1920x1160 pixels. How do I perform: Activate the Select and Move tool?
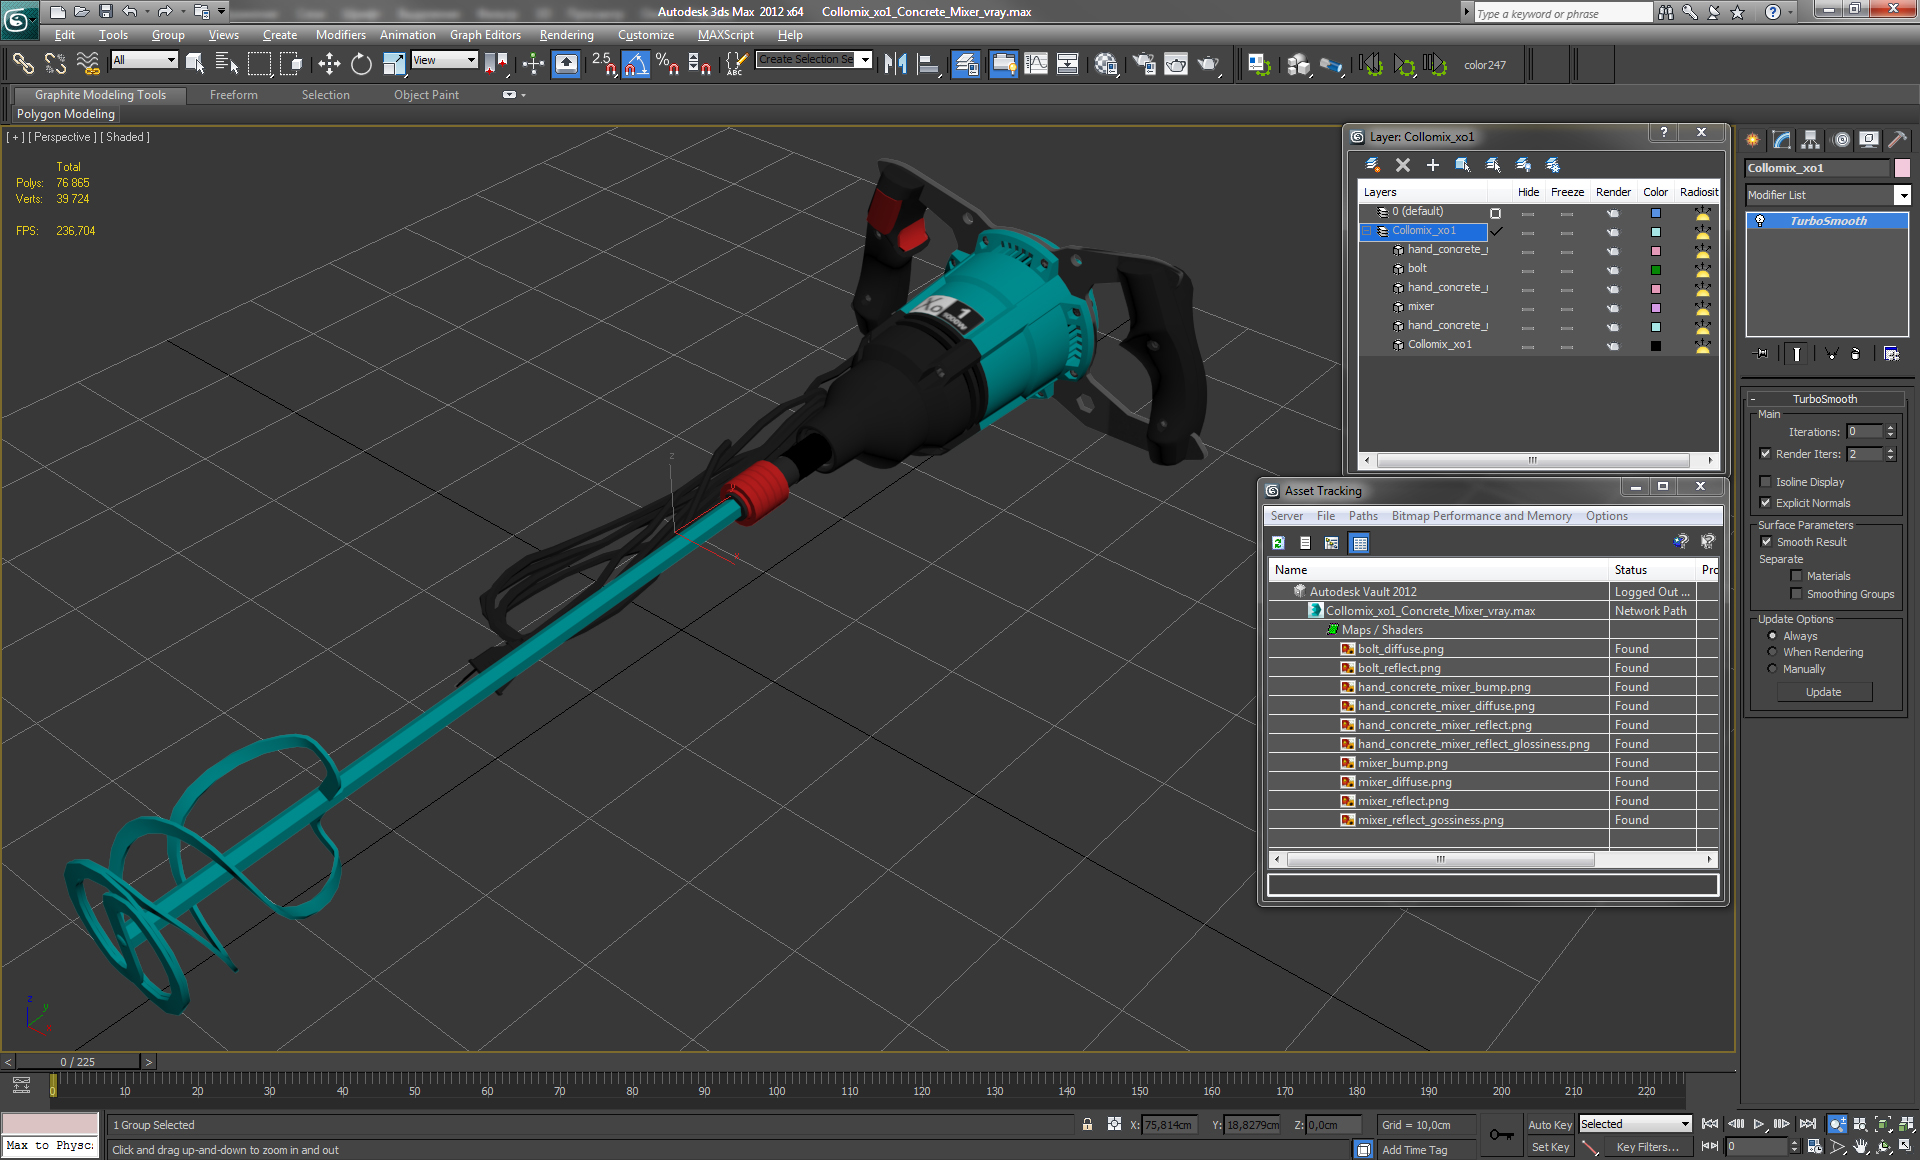(x=329, y=64)
